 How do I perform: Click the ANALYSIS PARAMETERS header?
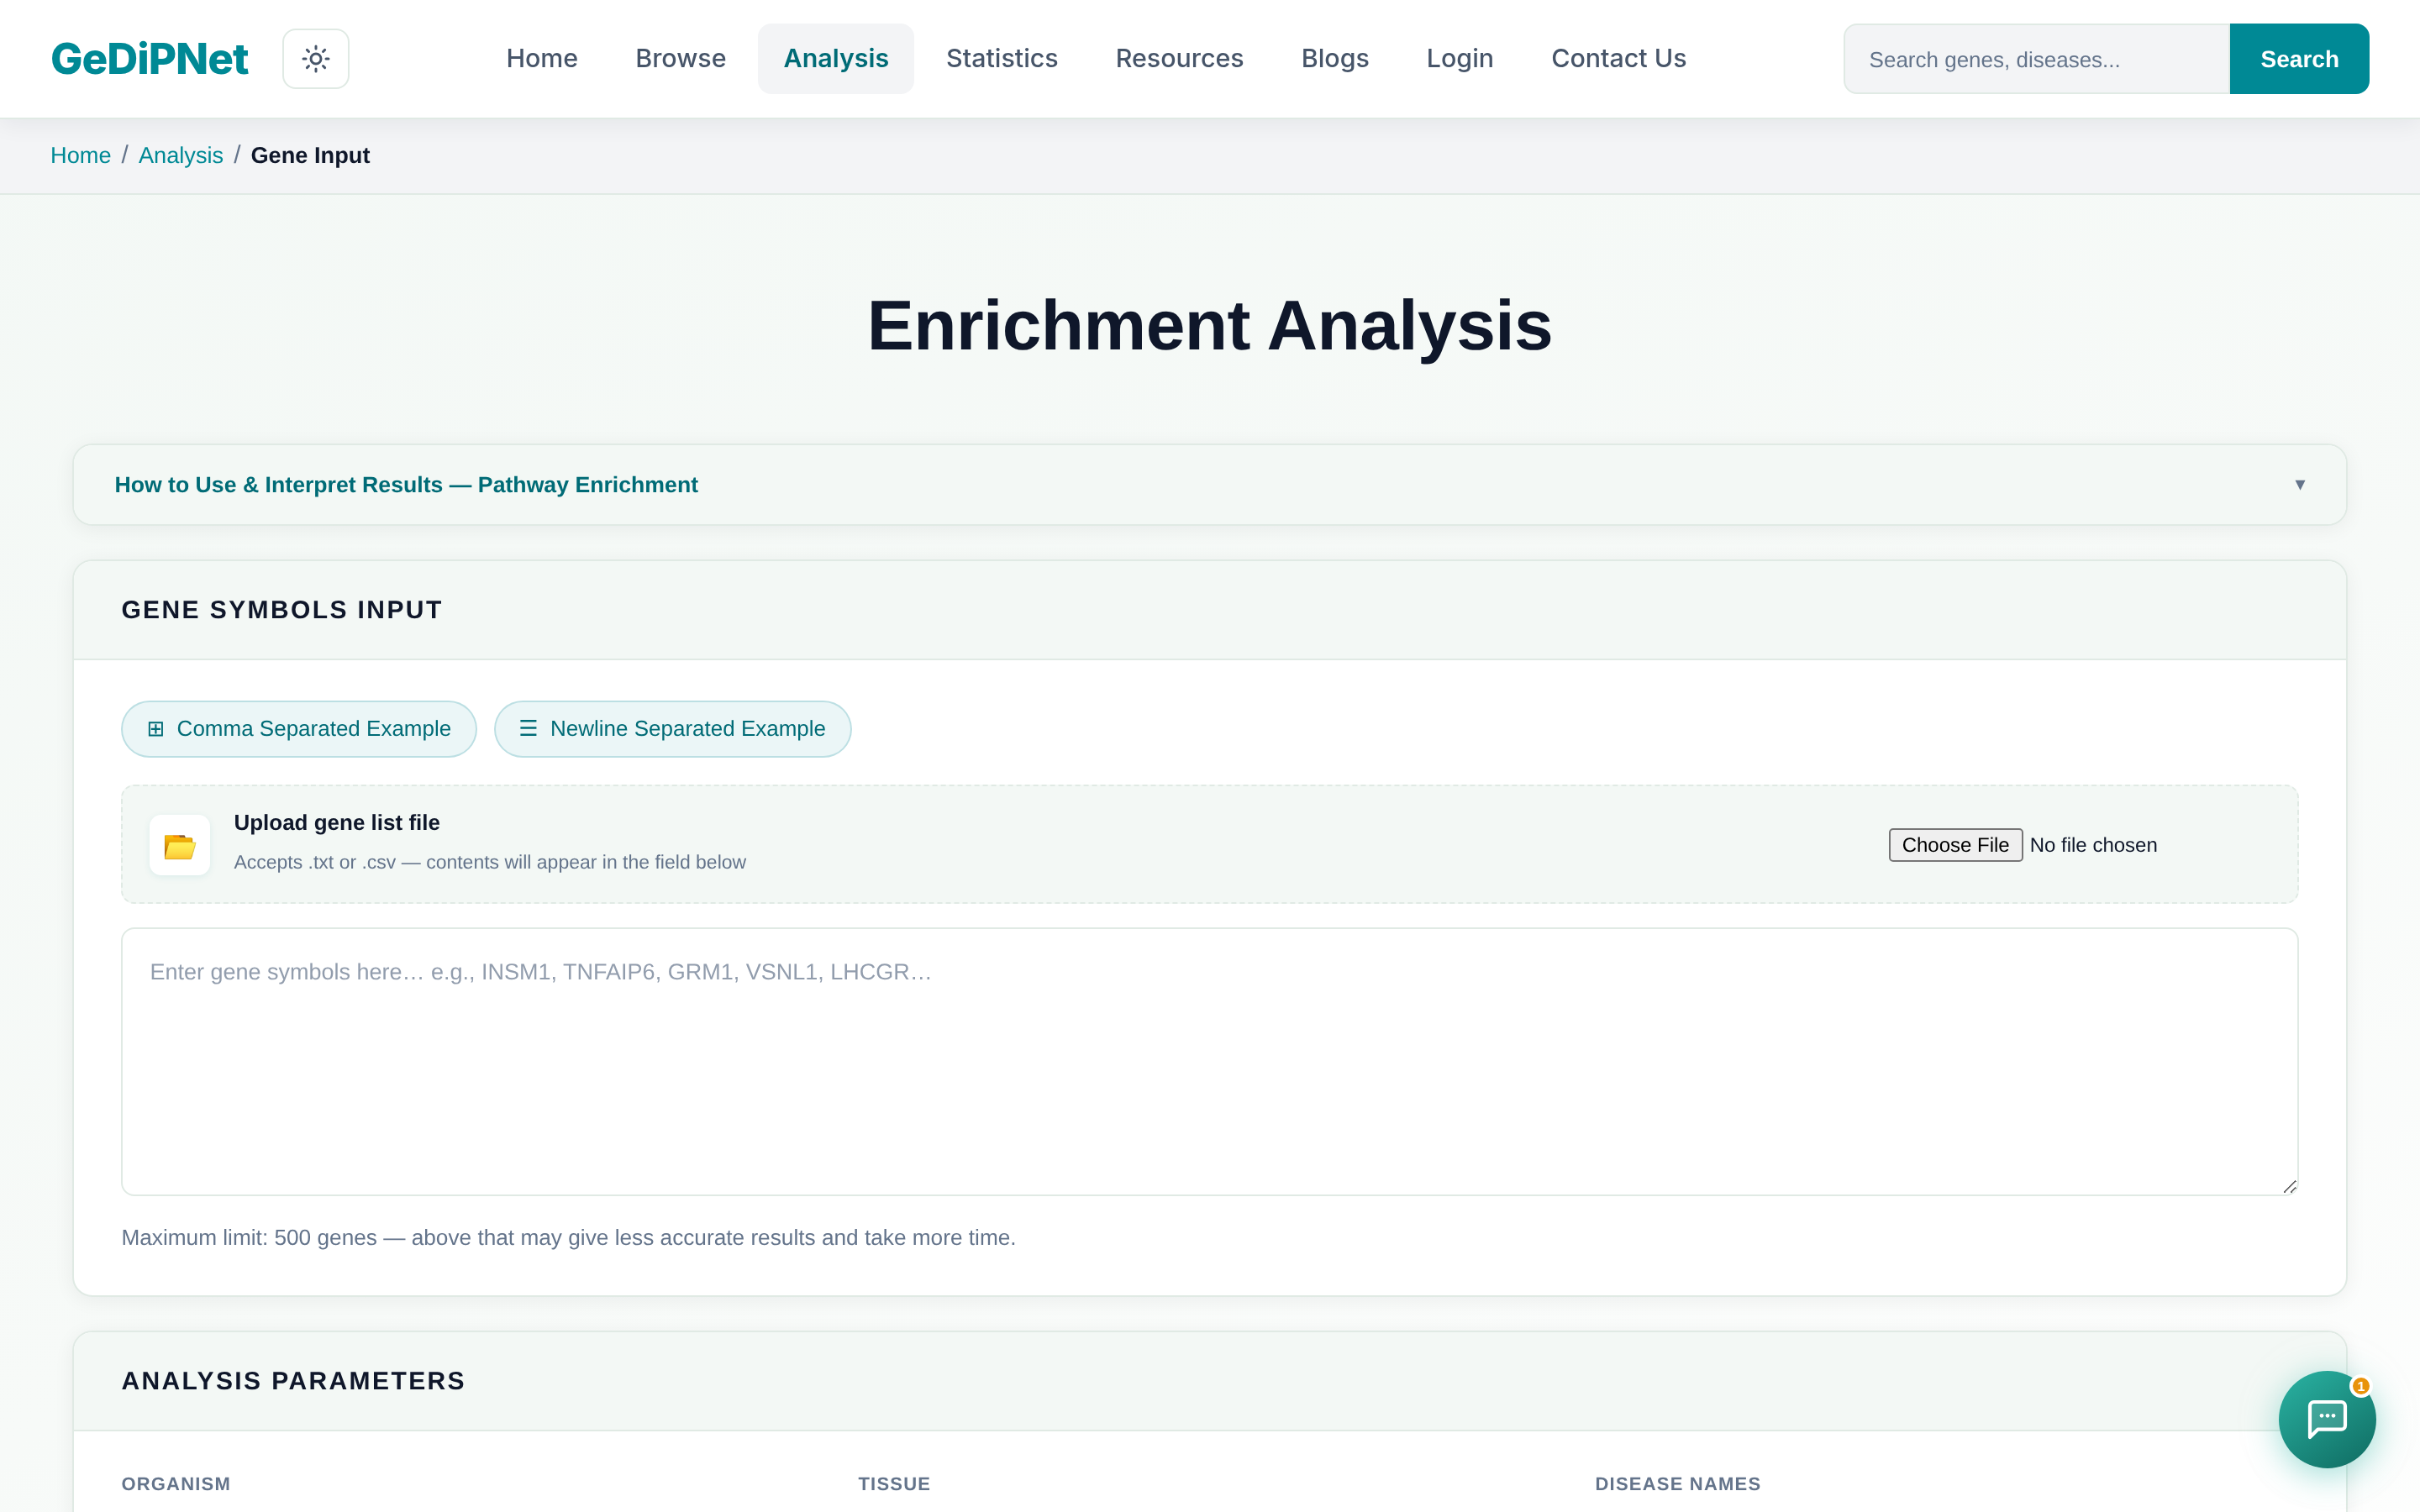293,1381
